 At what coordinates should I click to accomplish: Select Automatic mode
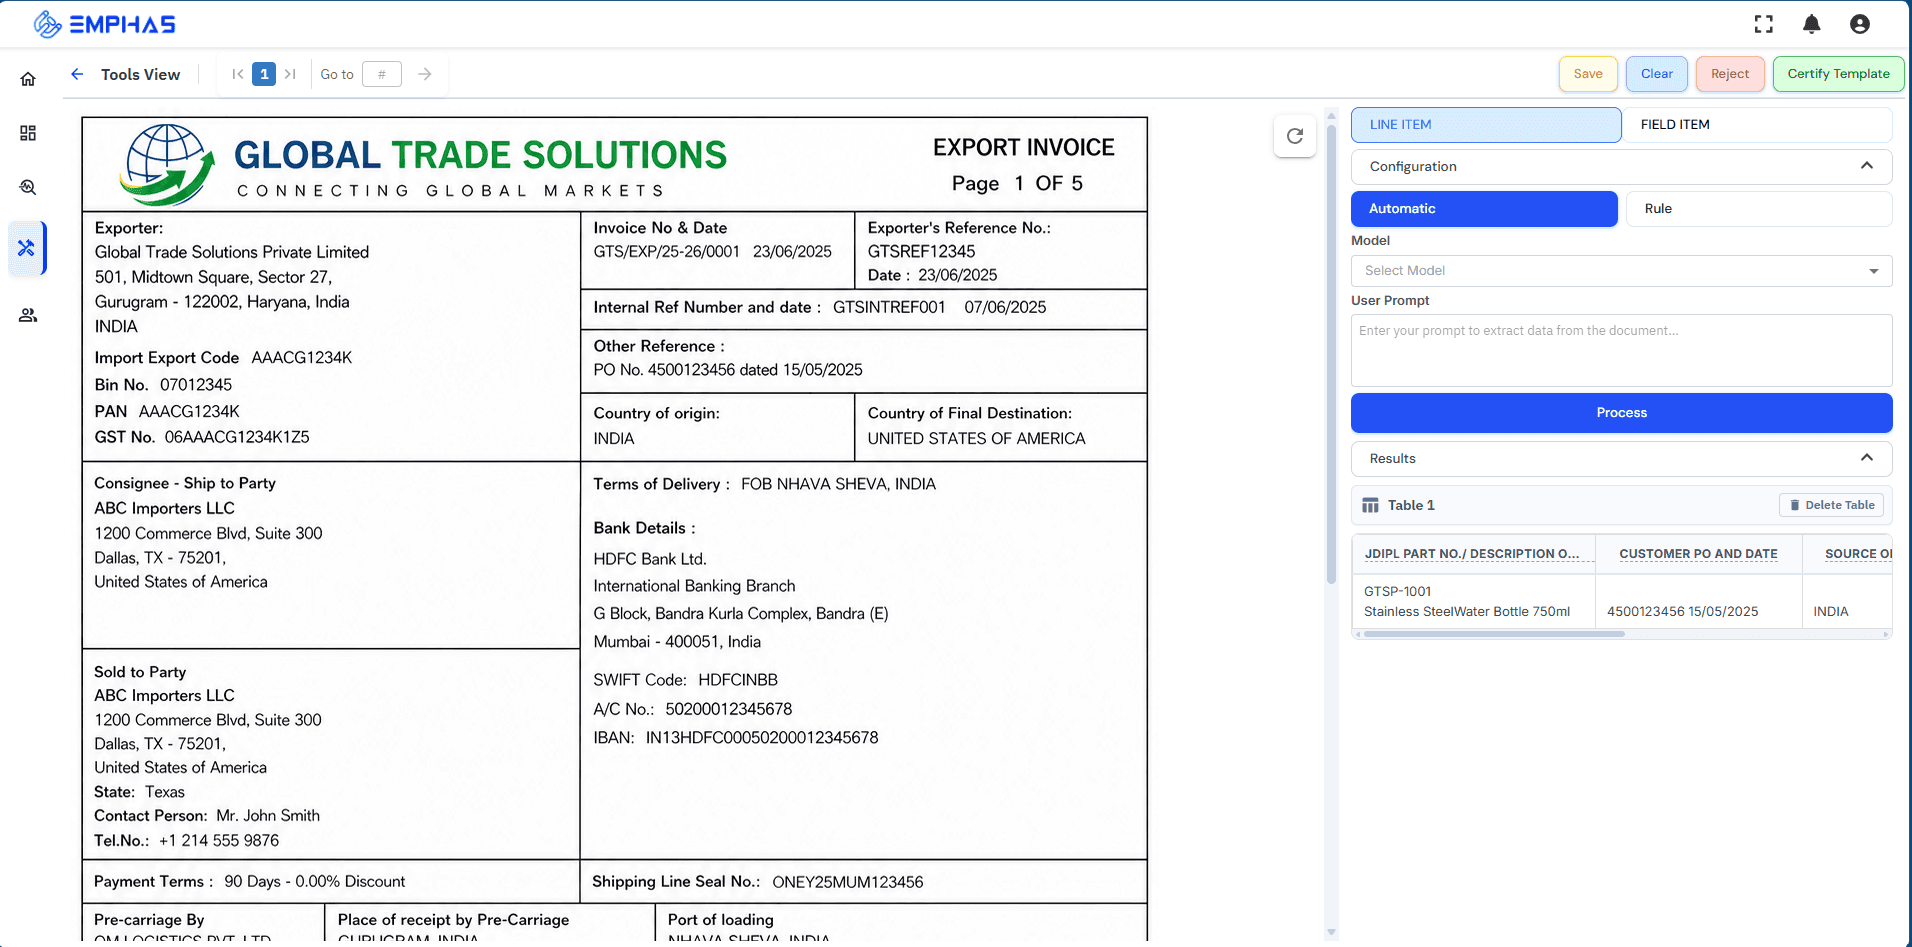coord(1484,209)
